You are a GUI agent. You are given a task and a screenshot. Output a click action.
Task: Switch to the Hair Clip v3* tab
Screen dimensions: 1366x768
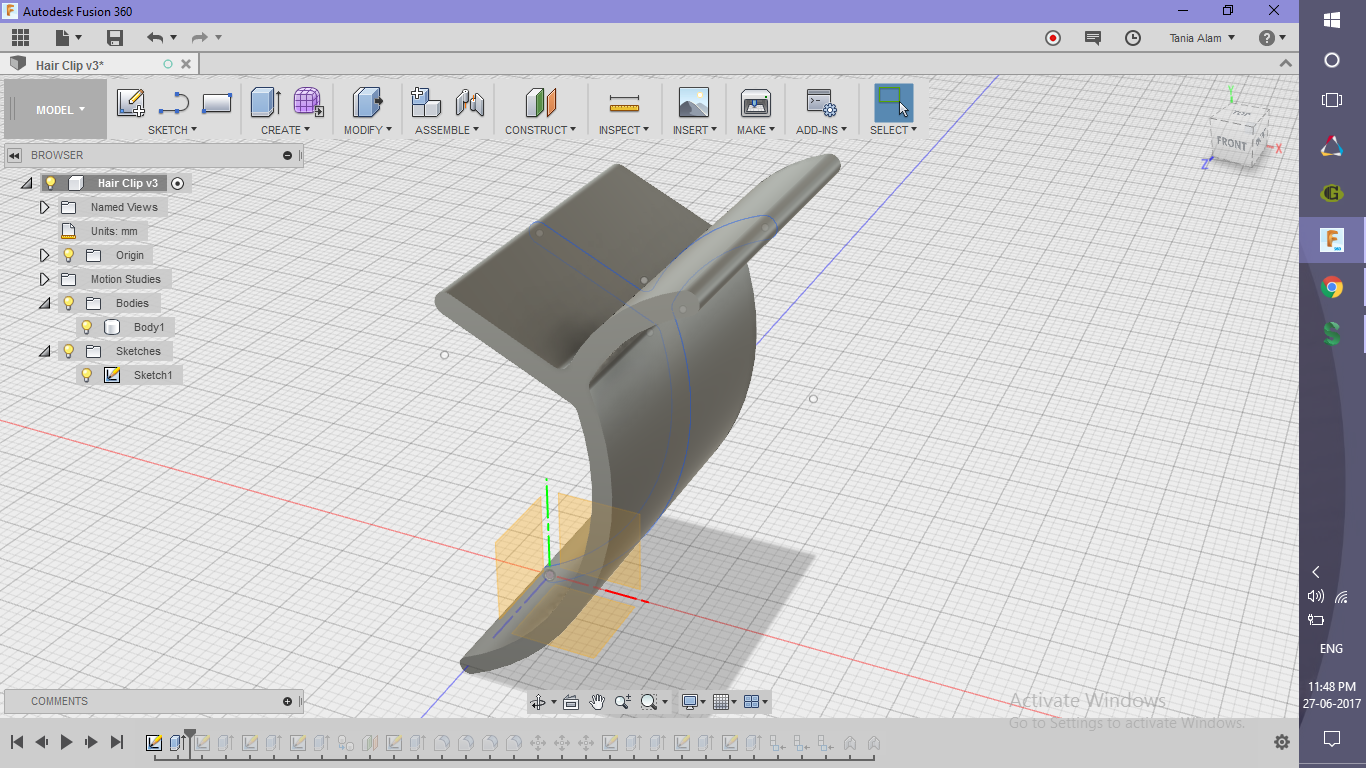[69, 65]
